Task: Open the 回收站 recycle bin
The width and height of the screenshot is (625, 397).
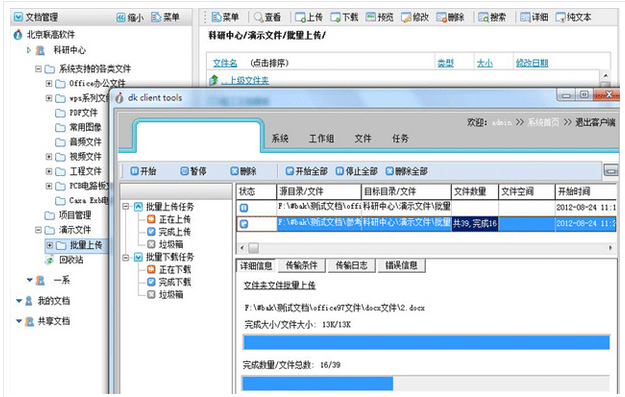Action: coord(71,260)
